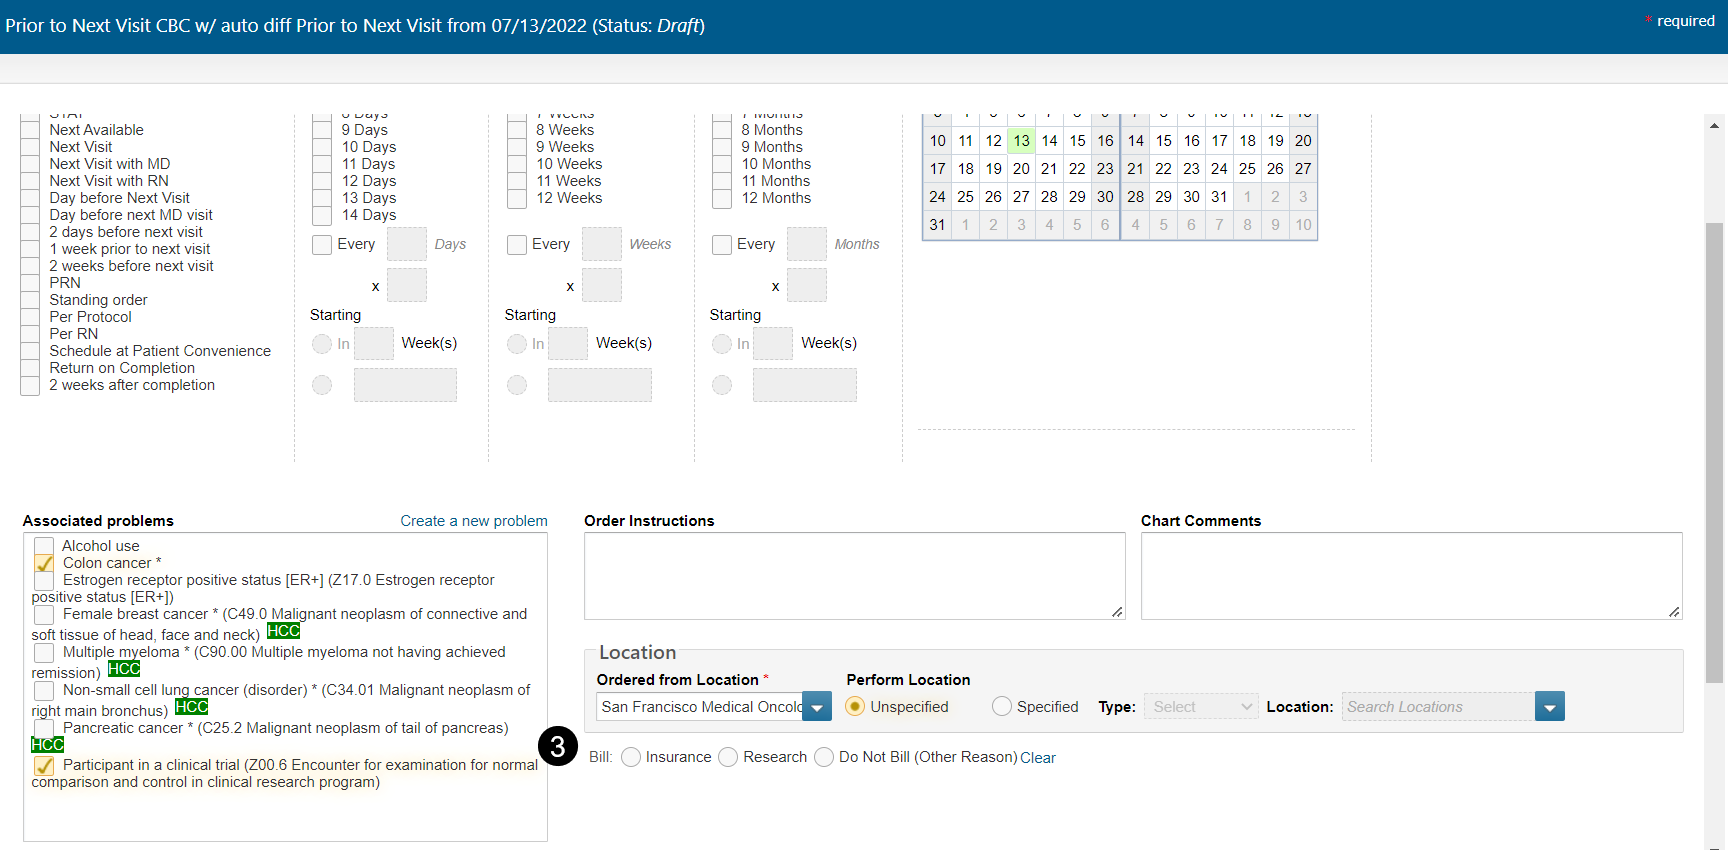Open the Type select dropdown
The height and width of the screenshot is (850, 1728).
(1200, 707)
